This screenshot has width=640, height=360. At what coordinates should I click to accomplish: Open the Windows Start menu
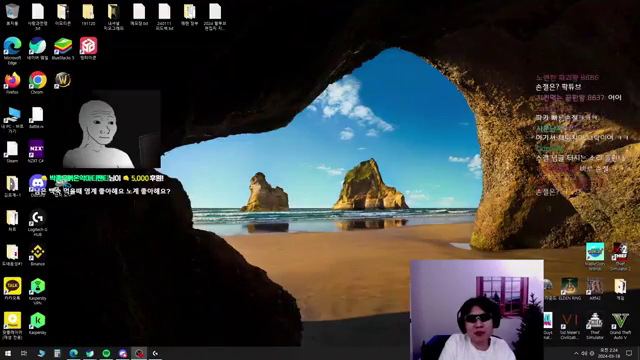point(8,353)
